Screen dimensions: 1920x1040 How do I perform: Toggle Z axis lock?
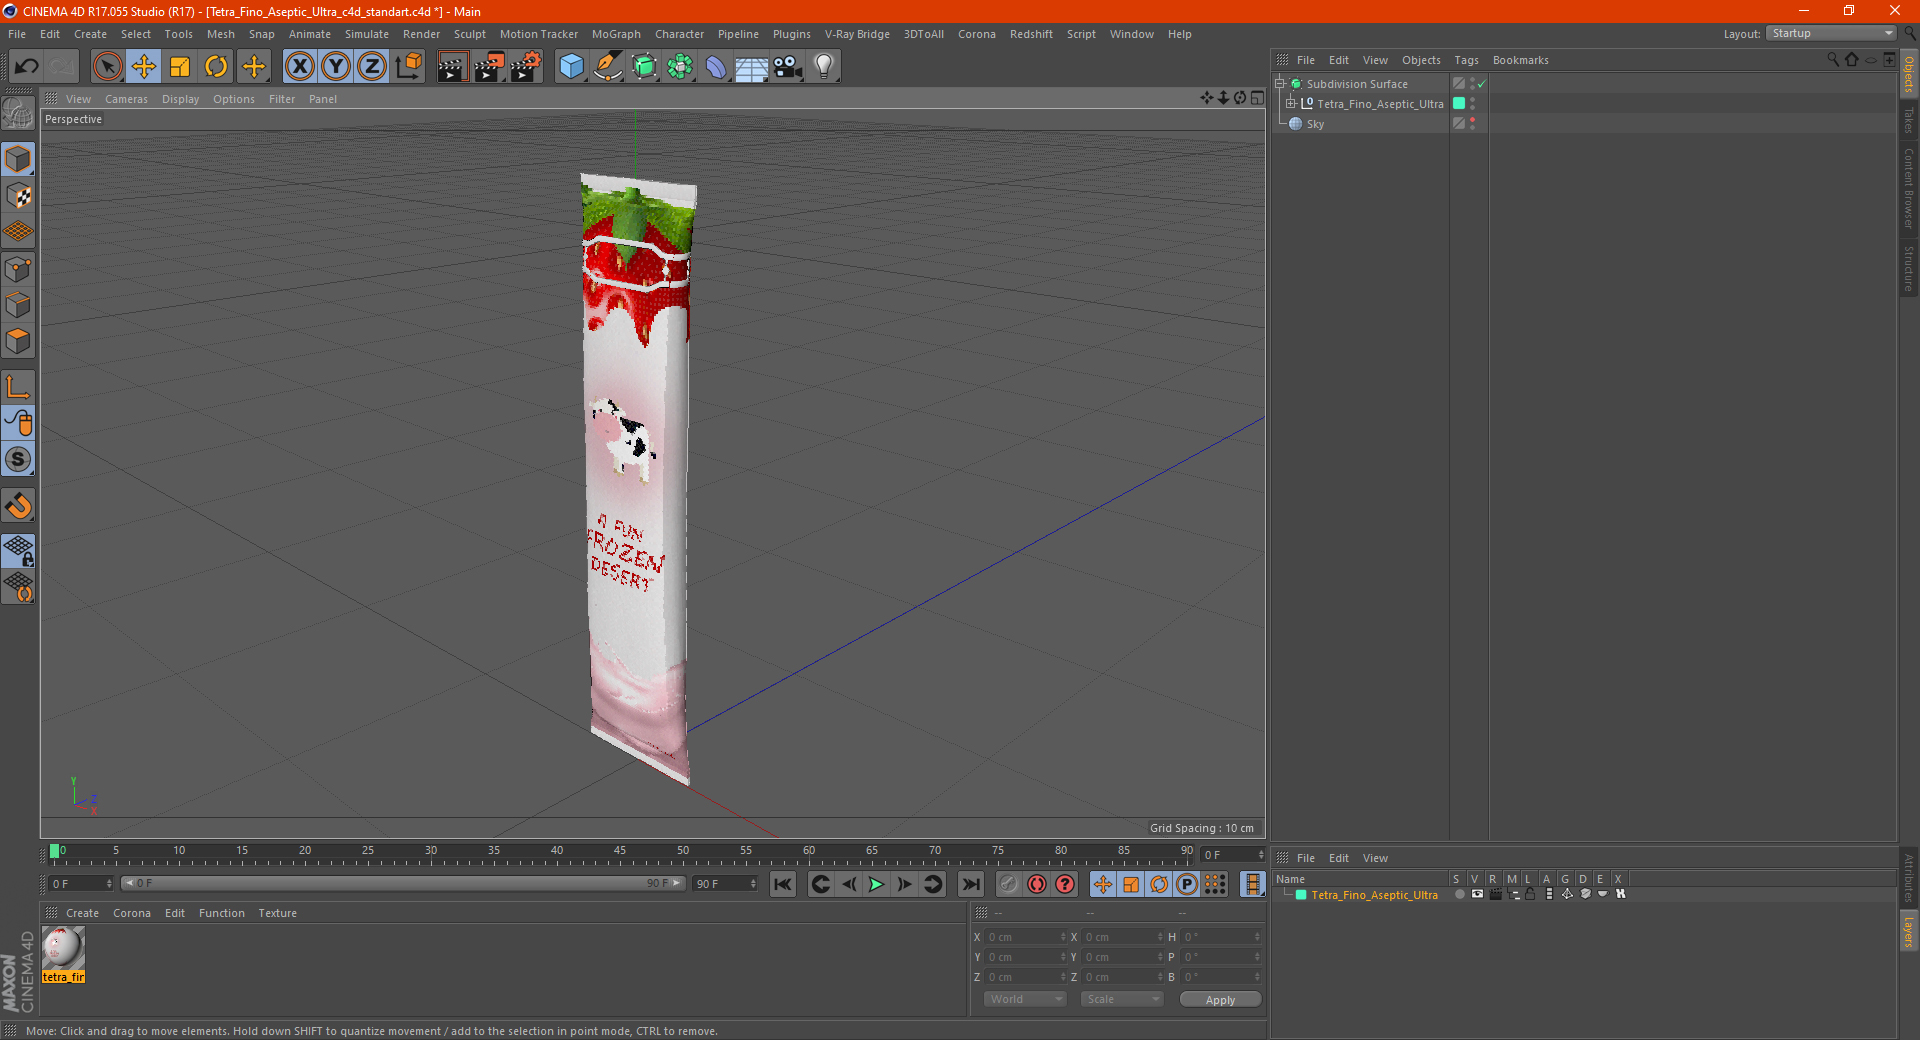coord(372,67)
